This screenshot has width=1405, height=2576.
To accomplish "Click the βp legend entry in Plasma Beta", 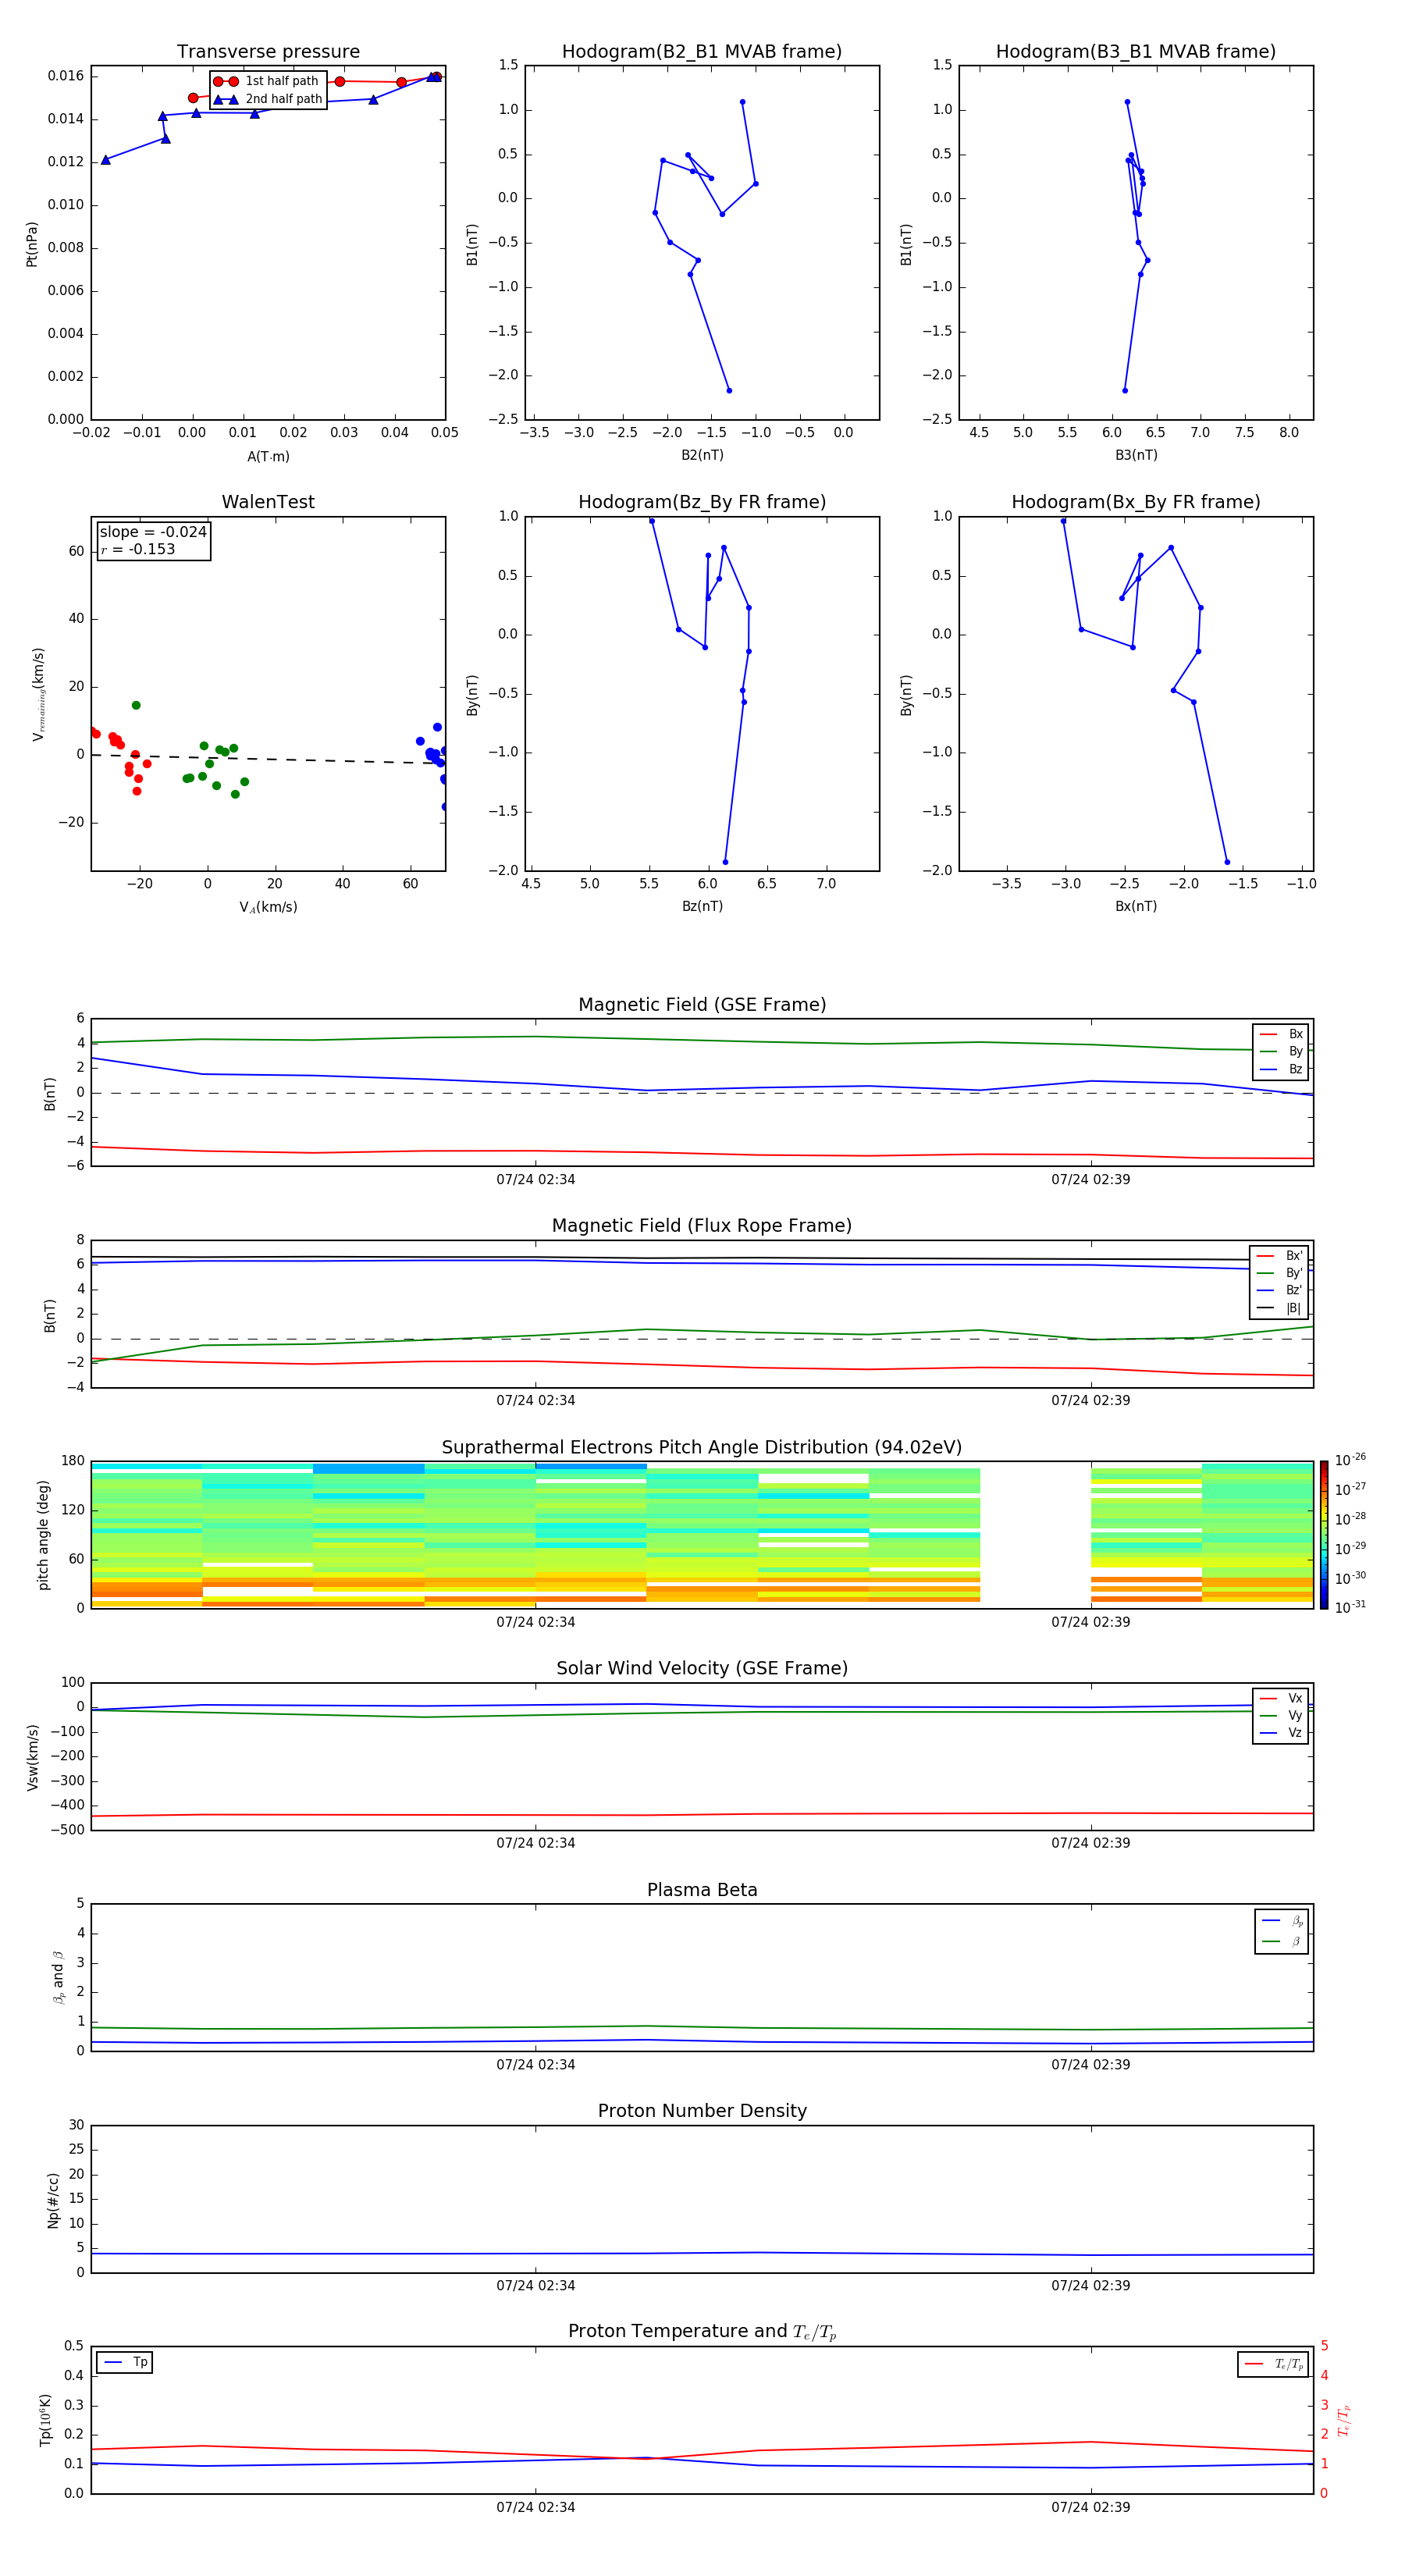I will [1282, 1921].
